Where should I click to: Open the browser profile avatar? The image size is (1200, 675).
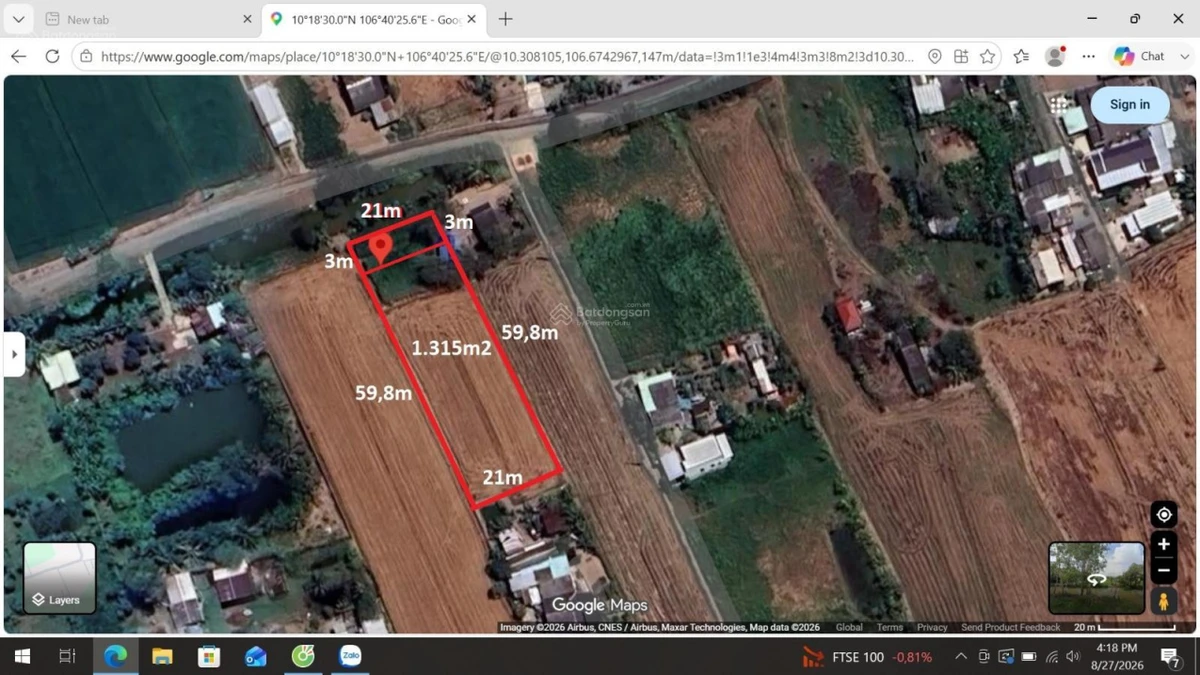[x=1055, y=57]
